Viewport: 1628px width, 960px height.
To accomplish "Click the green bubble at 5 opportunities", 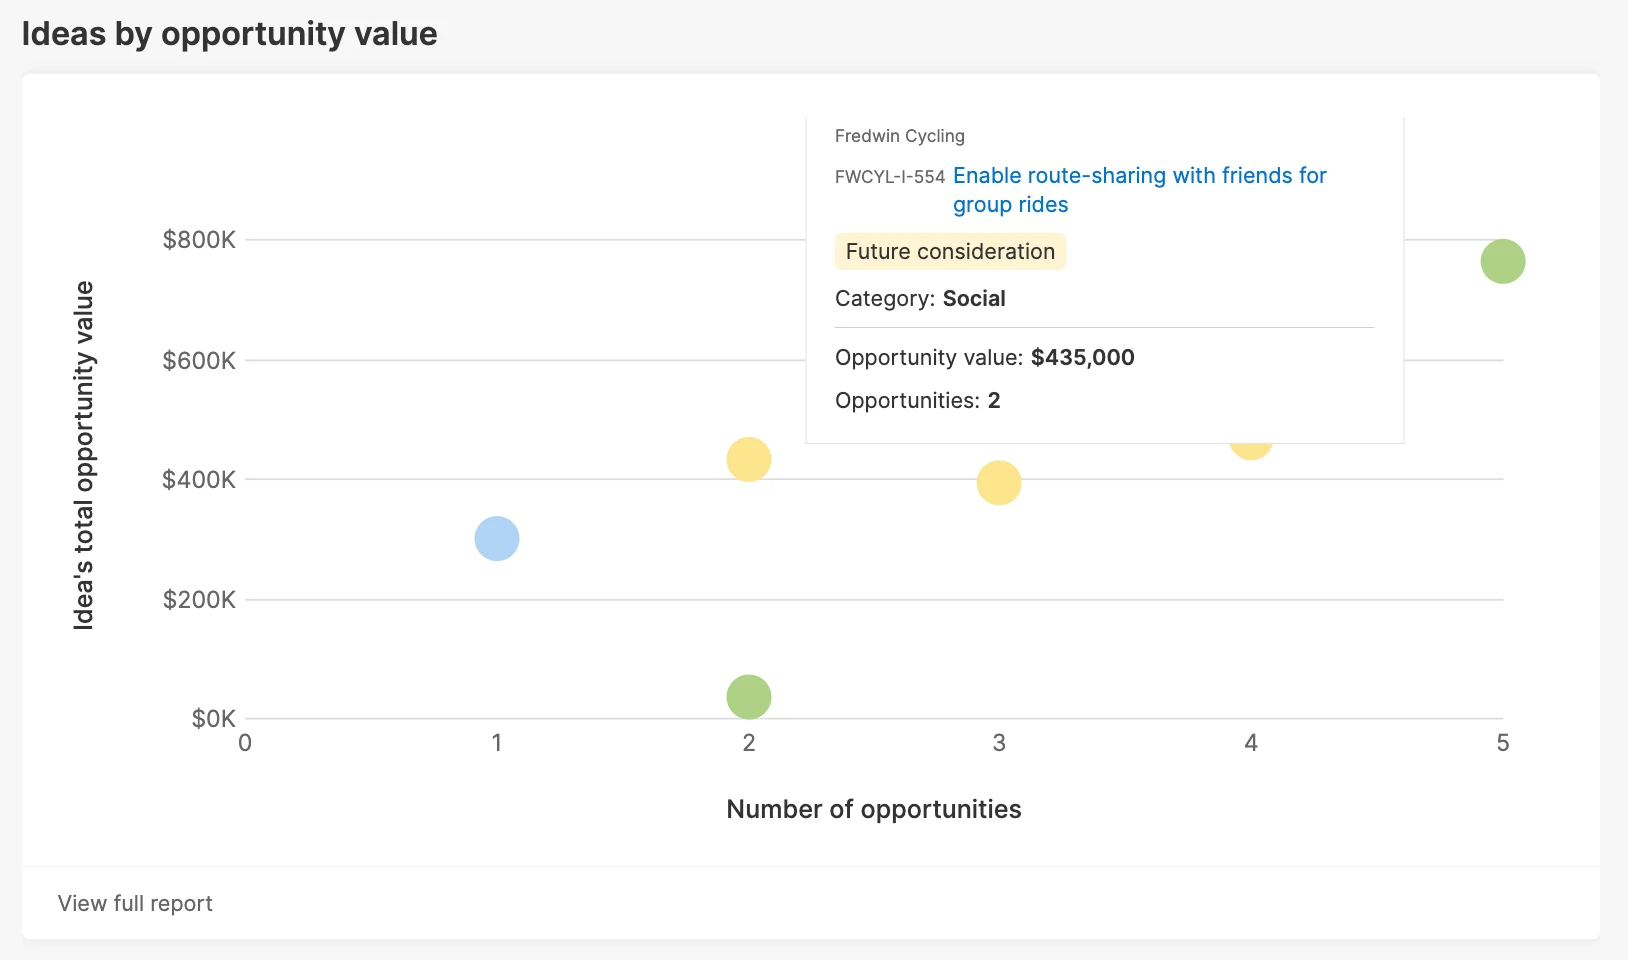I will [x=1502, y=262].
